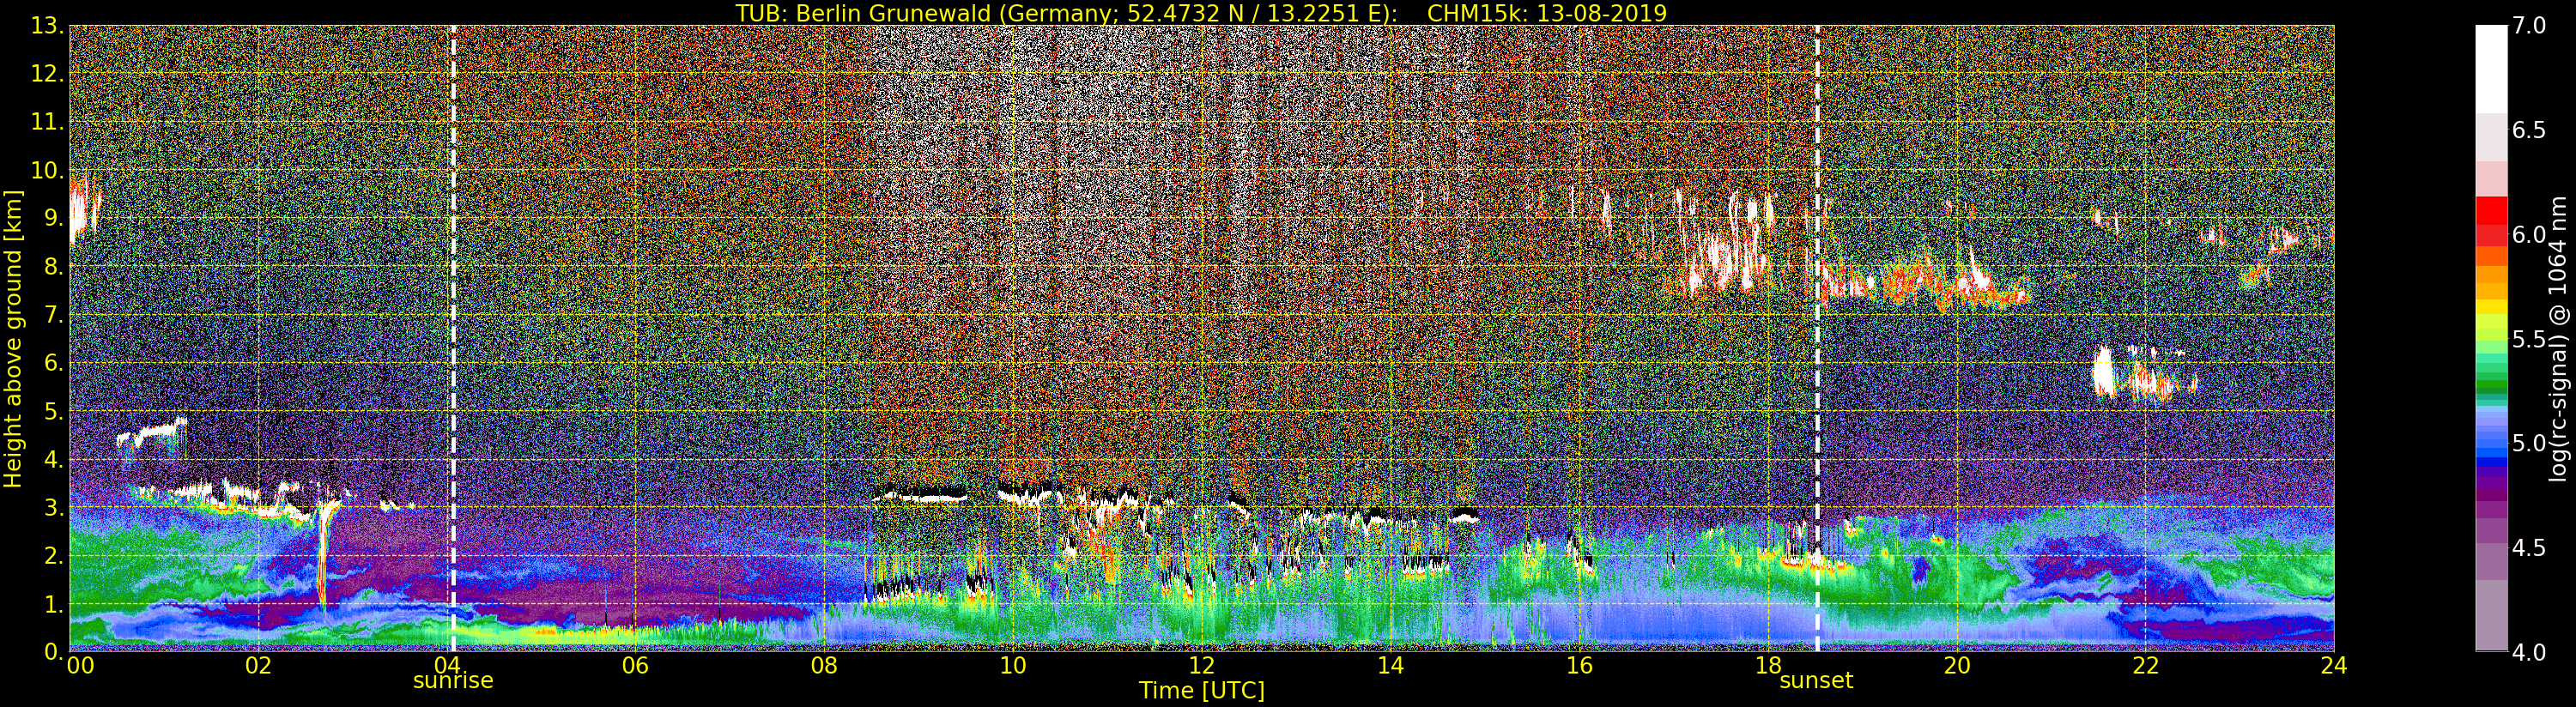Click time-axis tick label "06"
Viewport: 2576px width, 707px height.
635,666
